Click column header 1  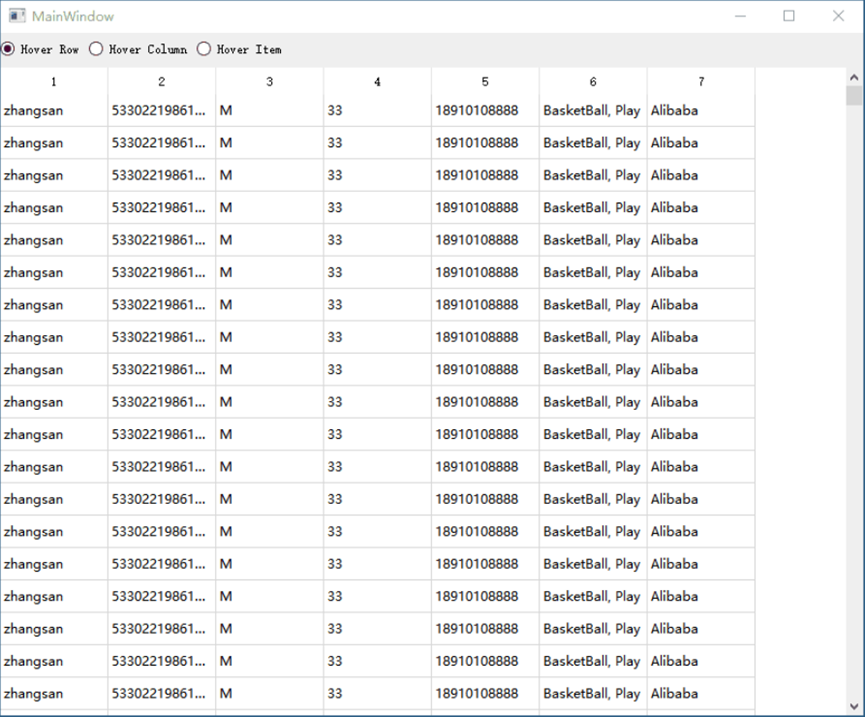[54, 82]
